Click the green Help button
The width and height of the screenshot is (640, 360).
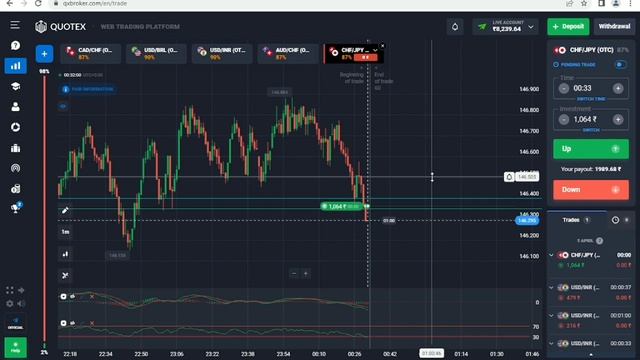16,347
